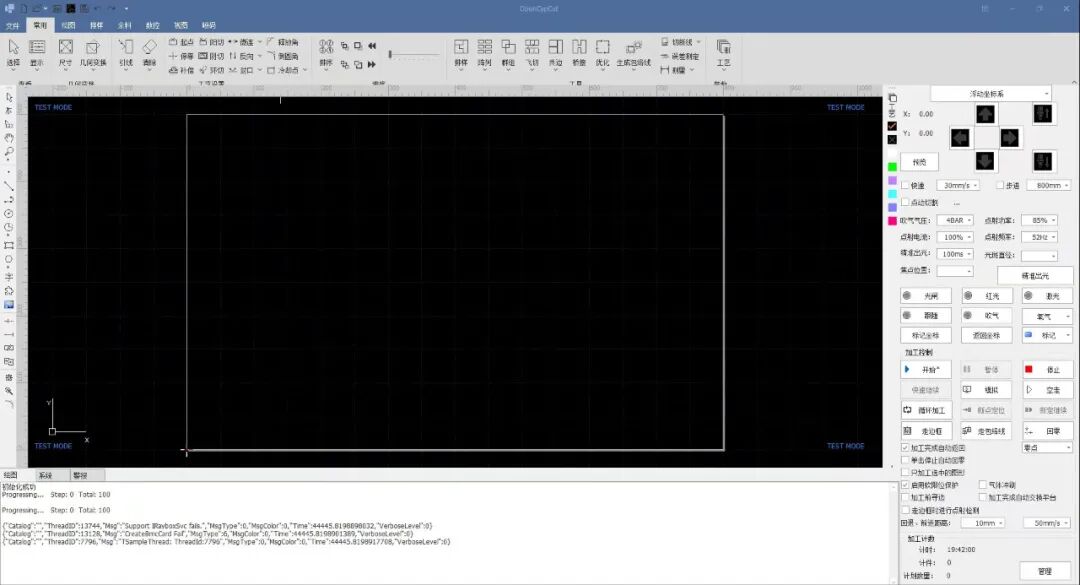Toggle 只加工选中的图形 checkbox
The width and height of the screenshot is (1080, 585).
tap(905, 473)
